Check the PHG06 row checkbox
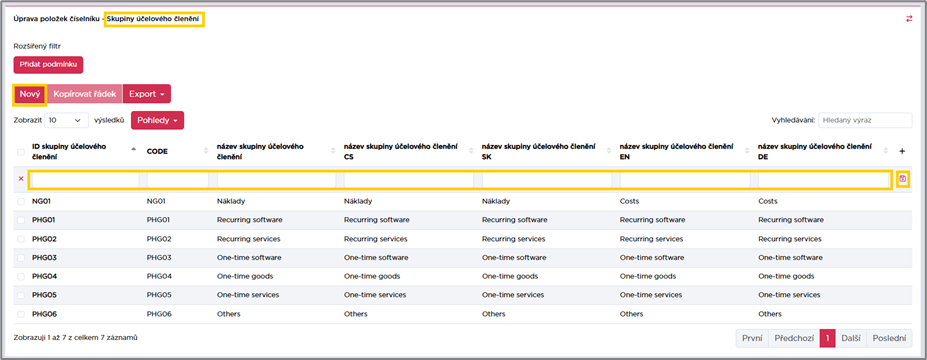Viewport: 927px width, 360px height. (21, 314)
